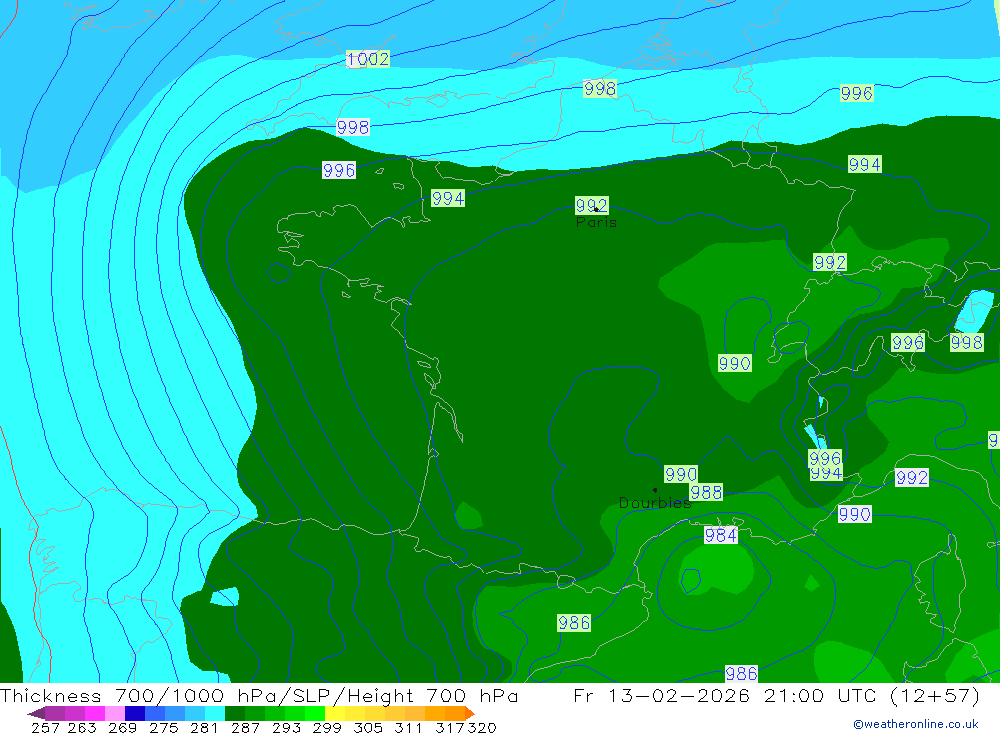Pick the bright lime green legend swatch

pyautogui.click(x=315, y=713)
